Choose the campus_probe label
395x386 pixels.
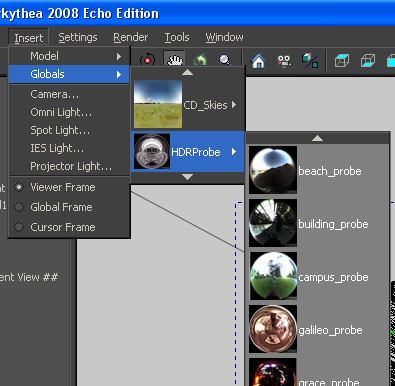coord(333,277)
